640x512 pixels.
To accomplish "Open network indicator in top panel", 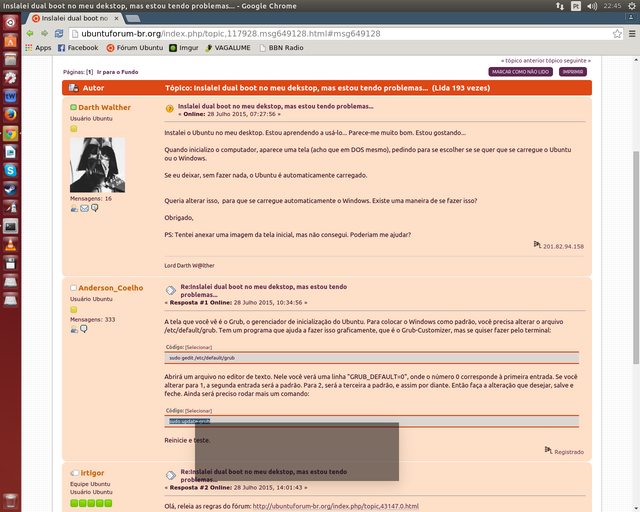I will (560, 6).
